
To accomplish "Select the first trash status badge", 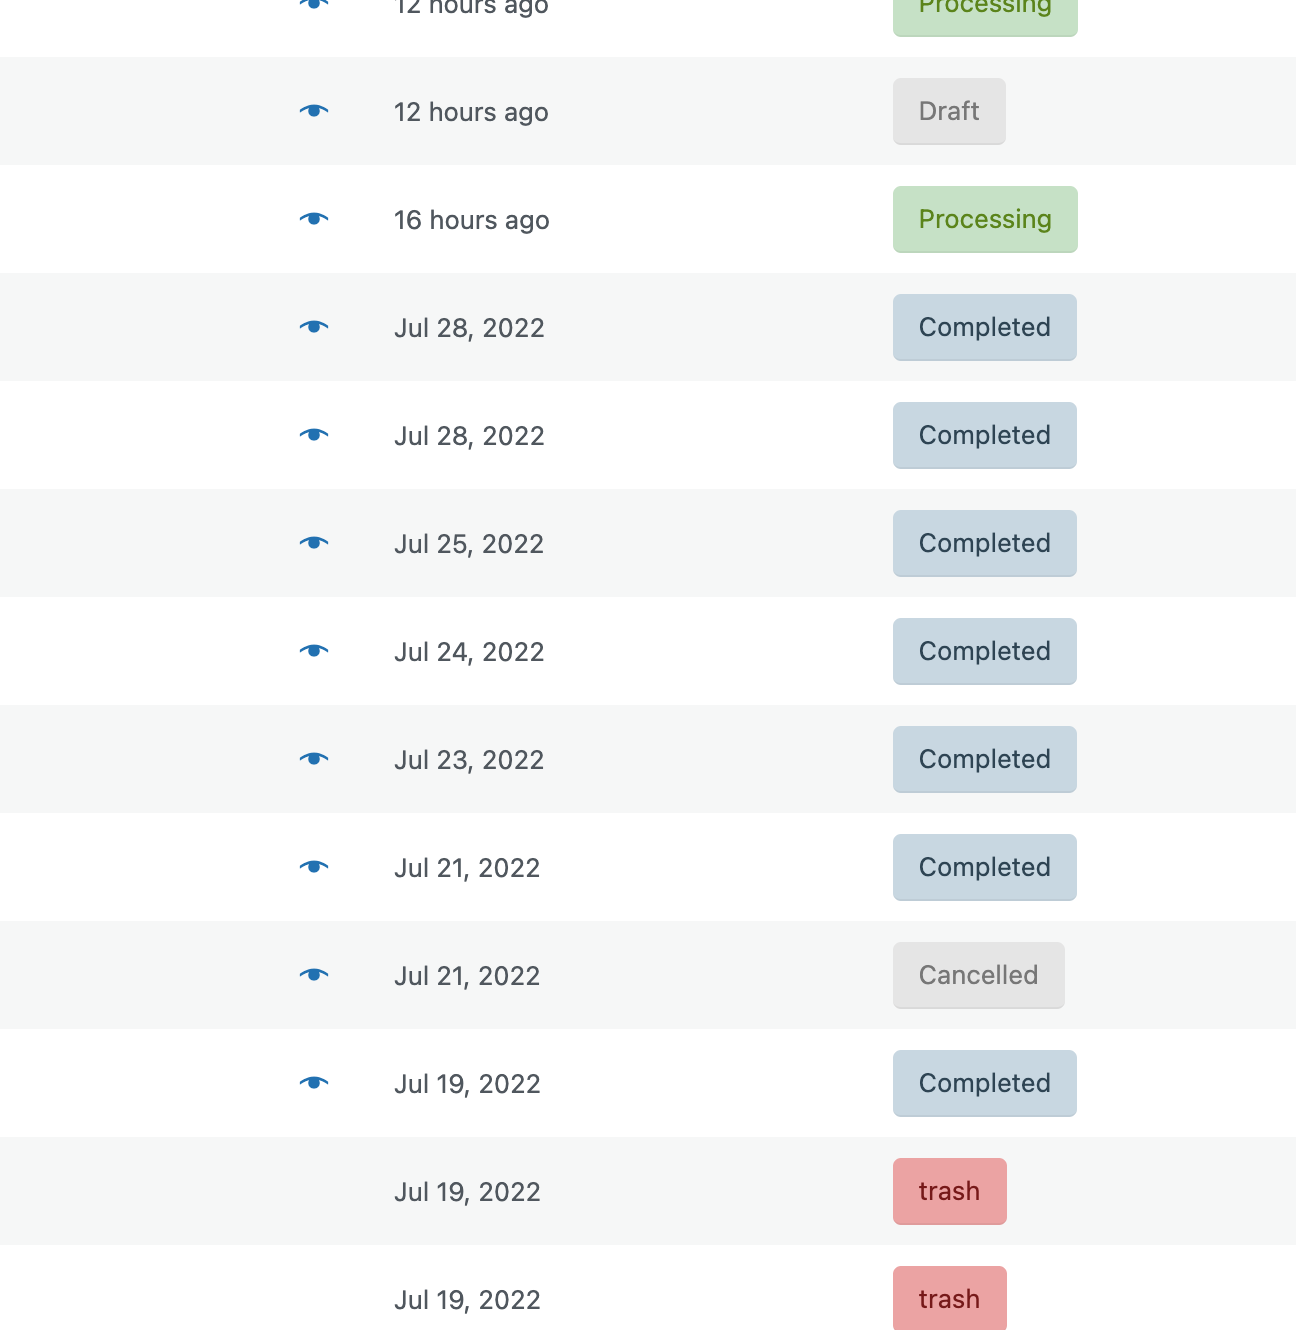I will tap(949, 1191).
